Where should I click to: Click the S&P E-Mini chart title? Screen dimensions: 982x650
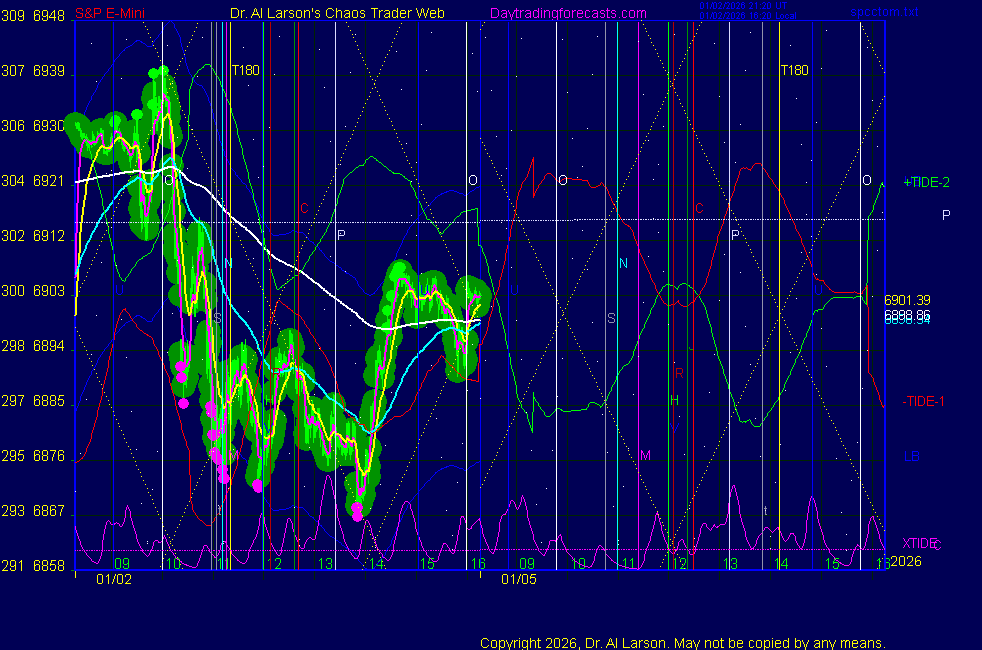tap(109, 14)
